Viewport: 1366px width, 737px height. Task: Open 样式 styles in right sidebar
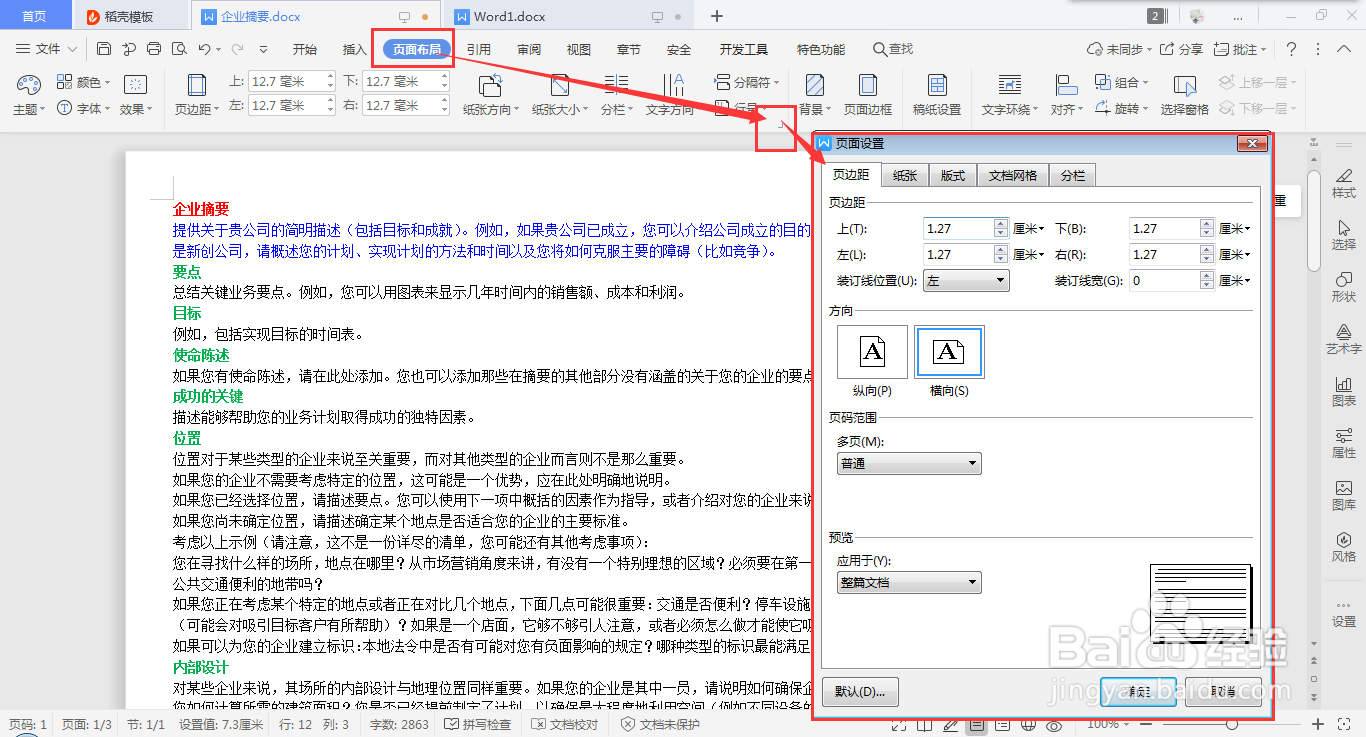(1344, 181)
